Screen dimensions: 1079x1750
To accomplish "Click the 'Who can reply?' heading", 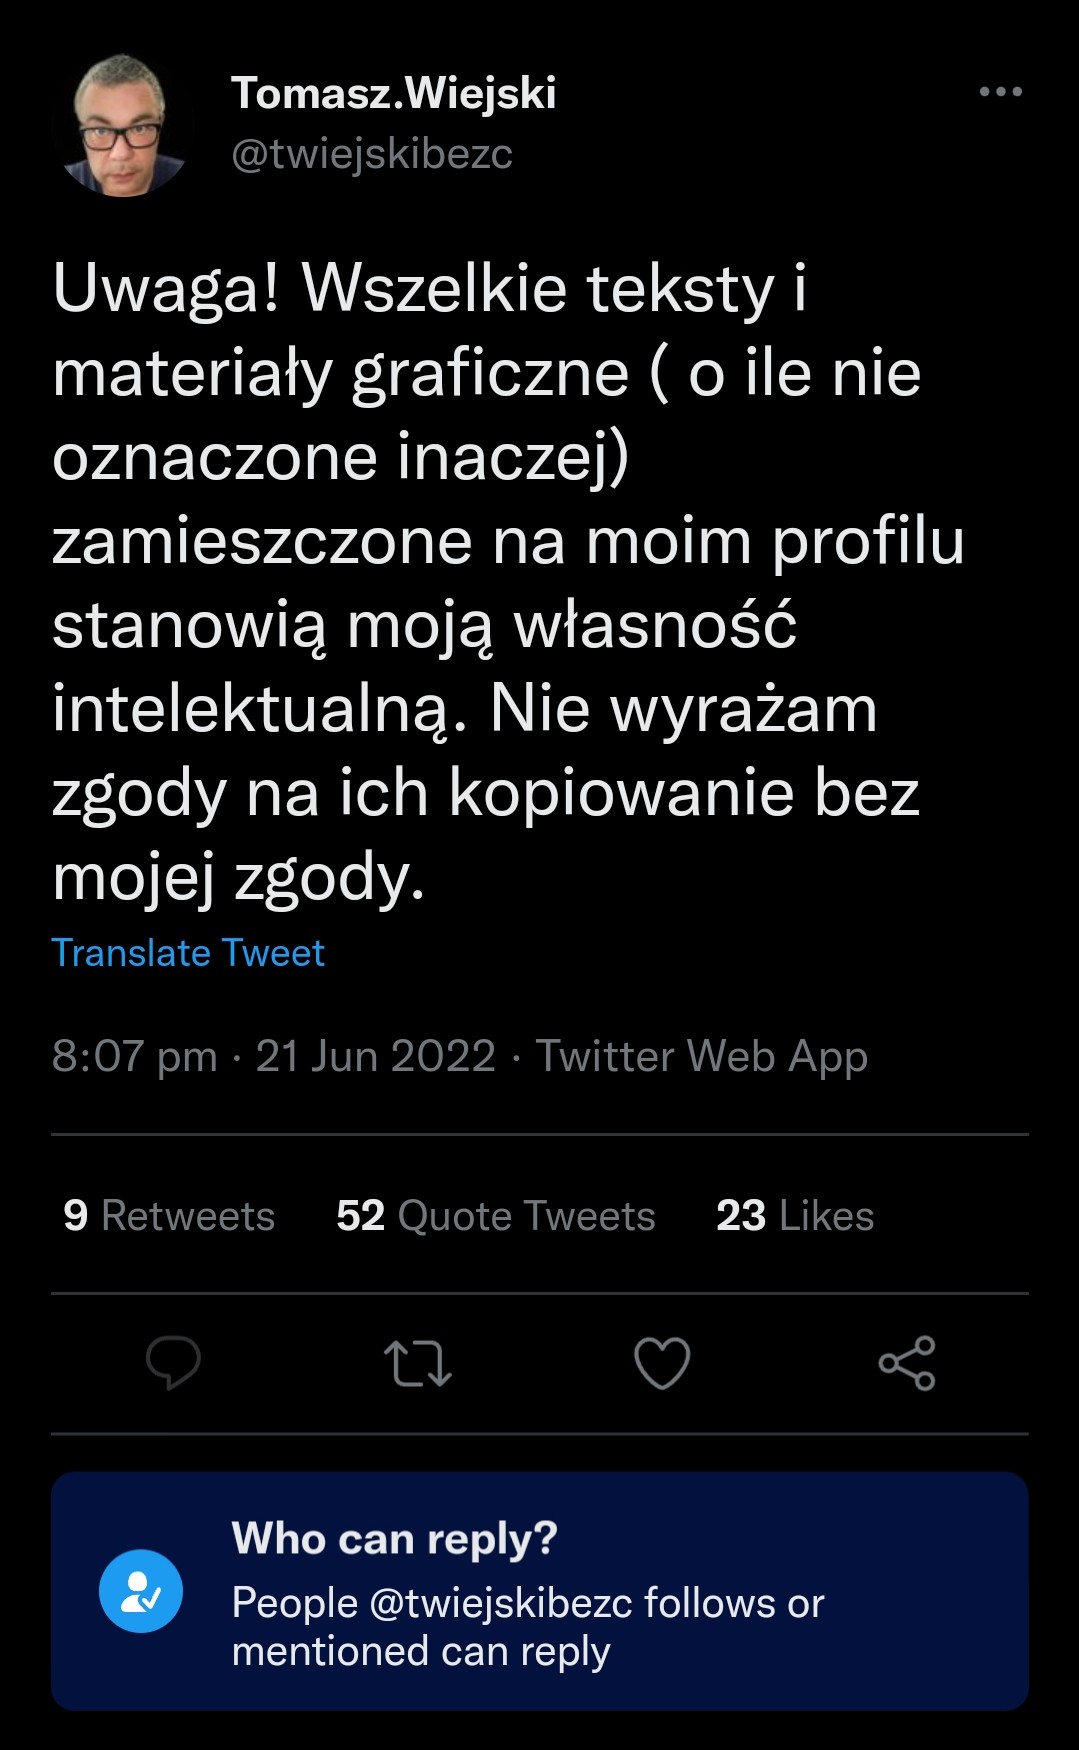I will coord(394,1539).
